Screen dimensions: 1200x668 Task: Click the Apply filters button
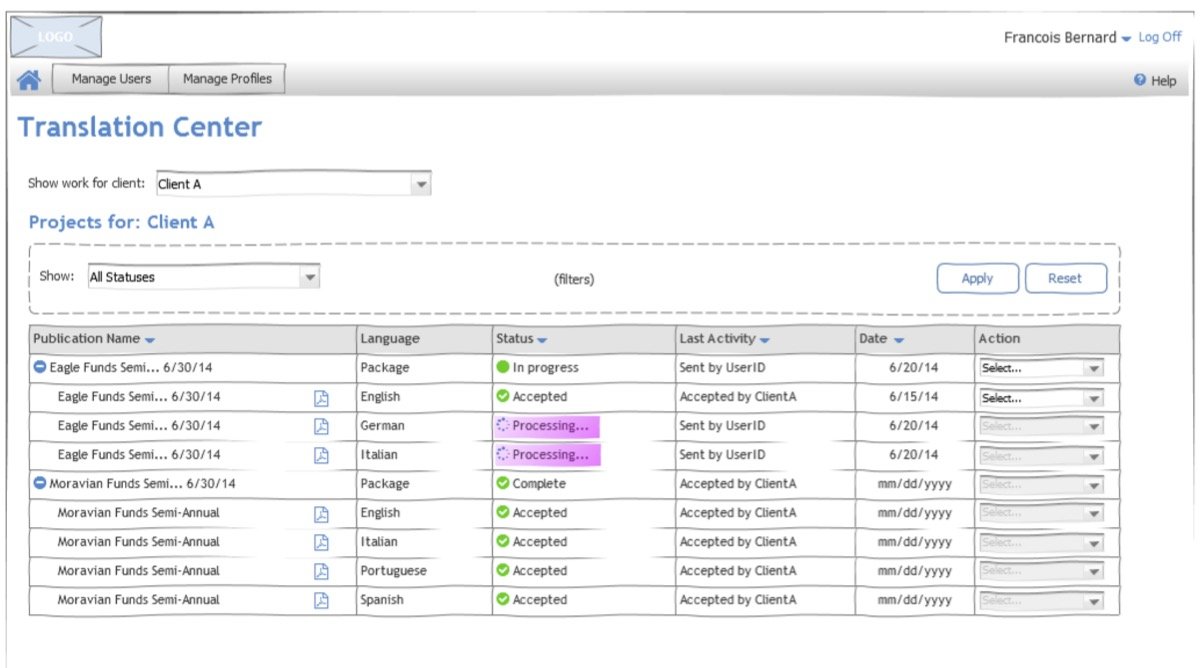(x=977, y=278)
